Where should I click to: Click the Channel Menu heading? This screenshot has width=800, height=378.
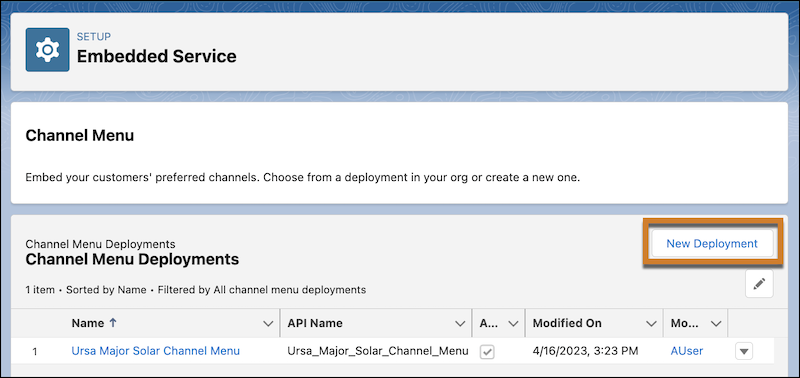coord(80,136)
